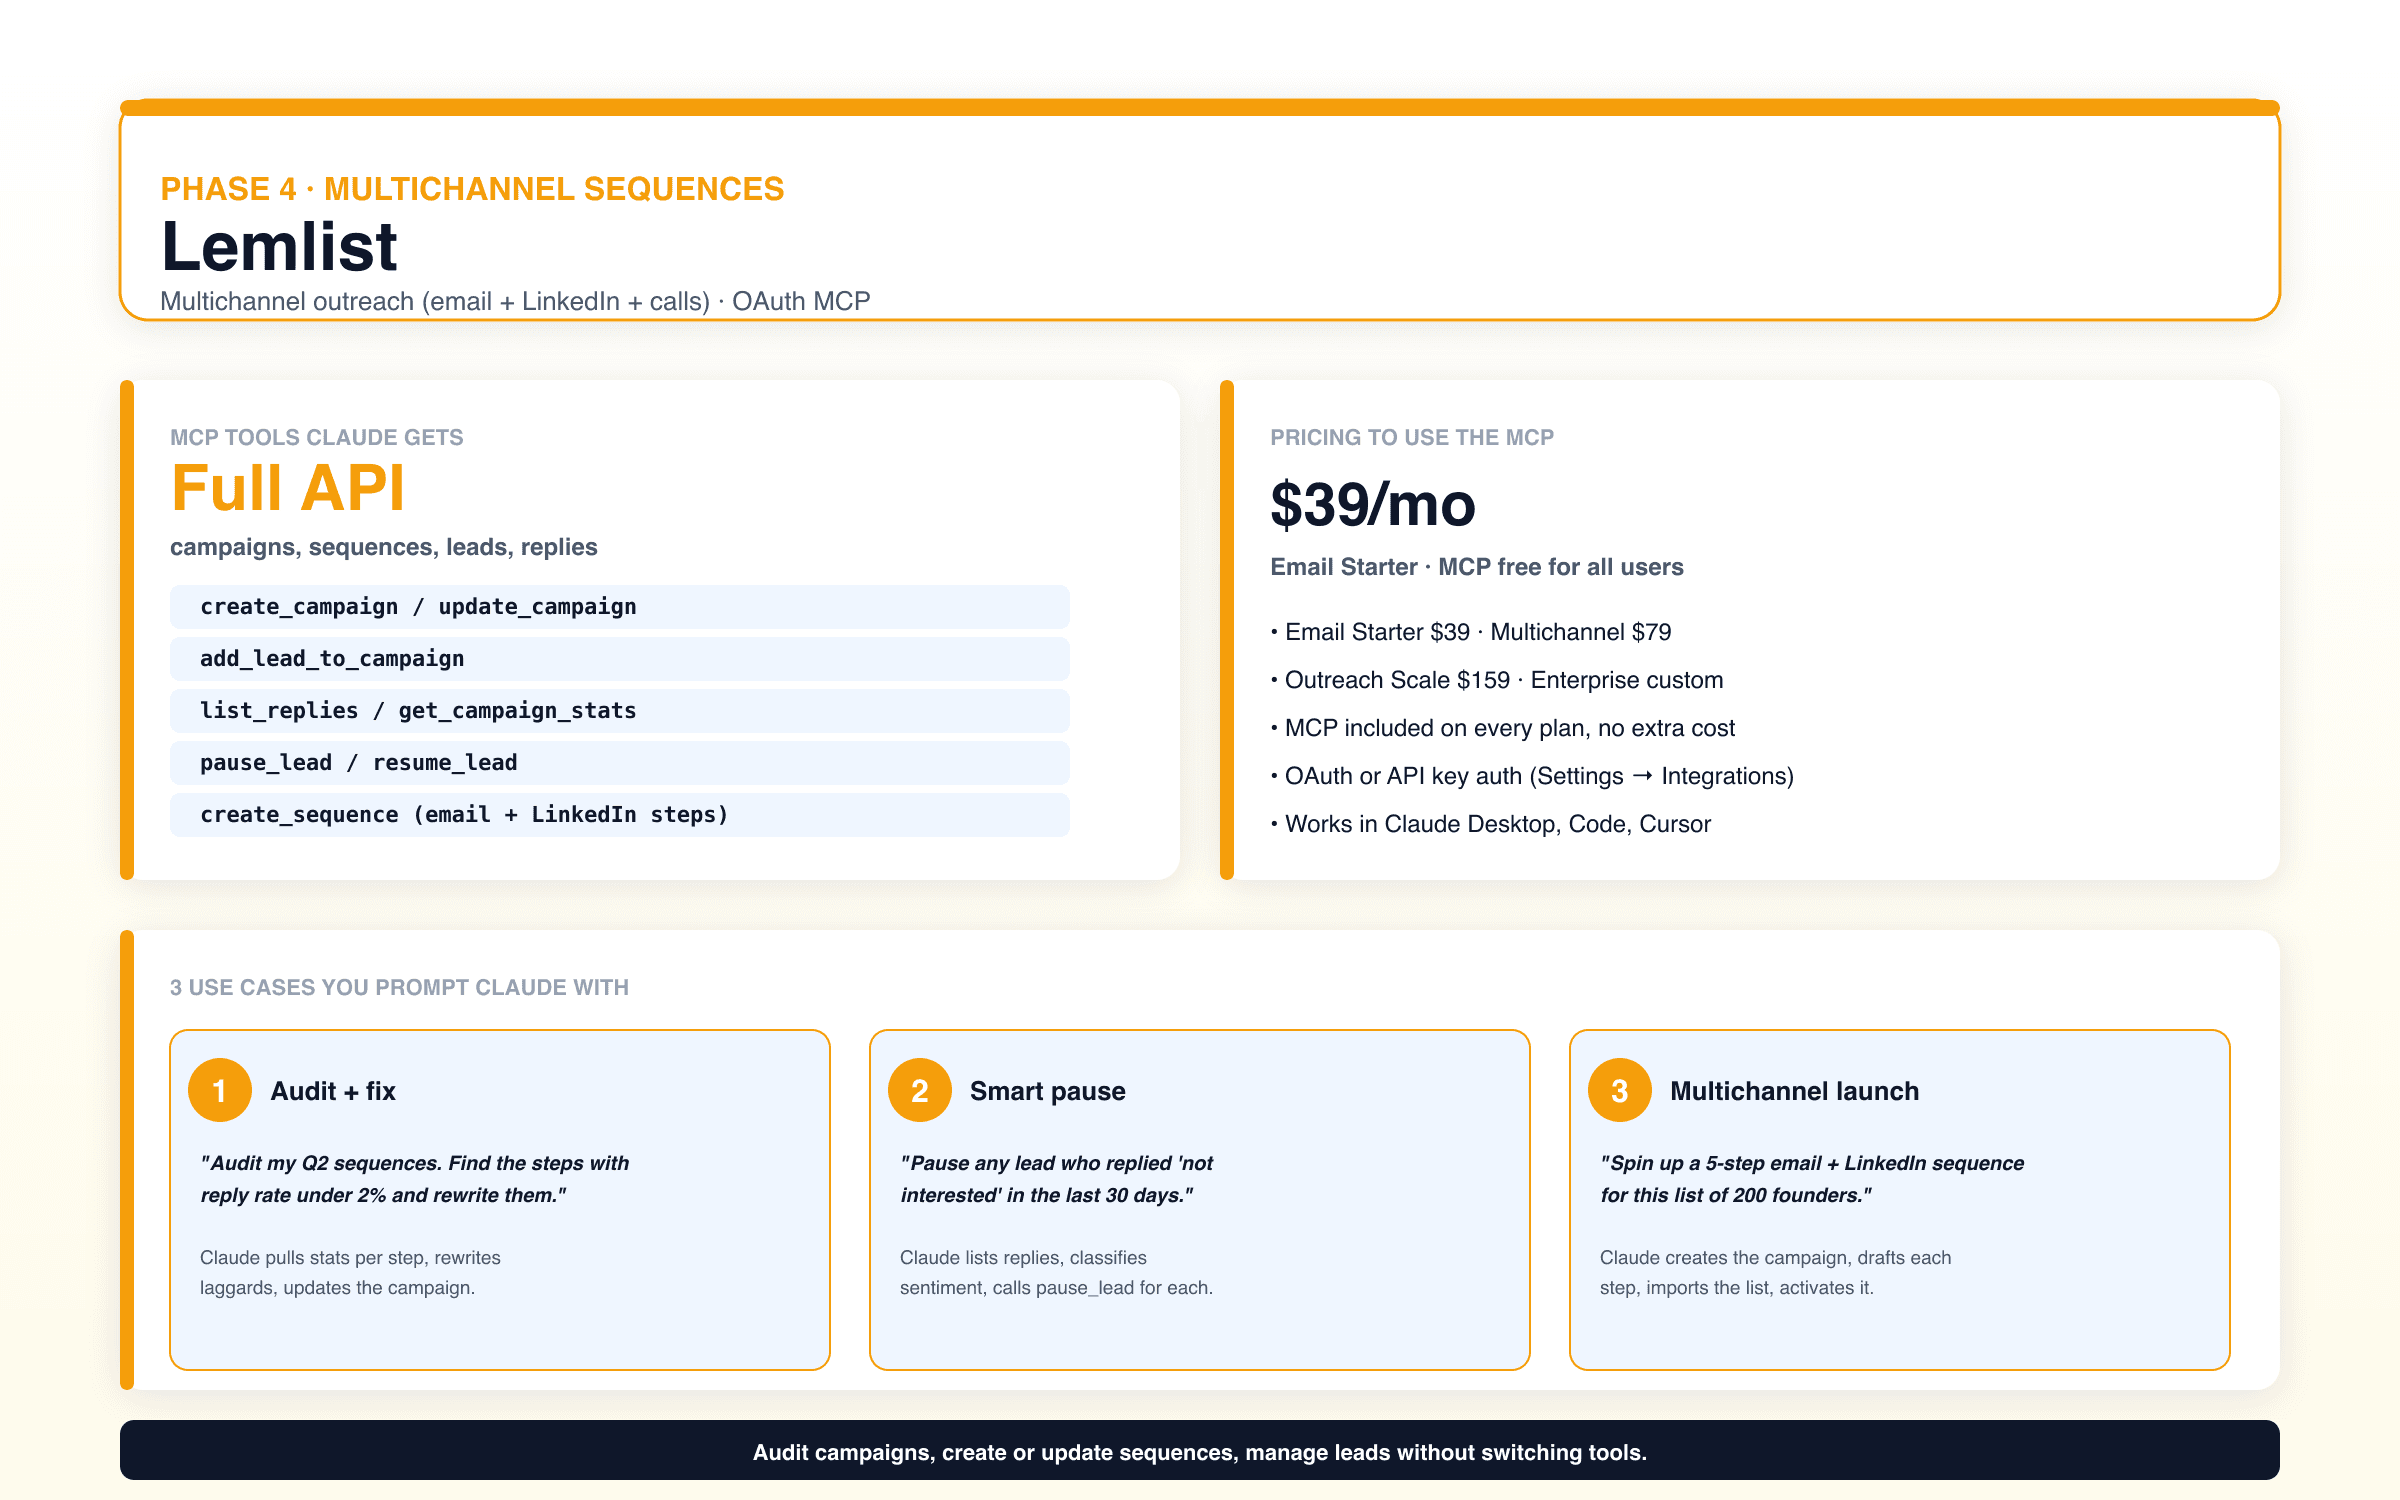
Task: Click the orange number 1 badge
Action: click(x=219, y=1090)
